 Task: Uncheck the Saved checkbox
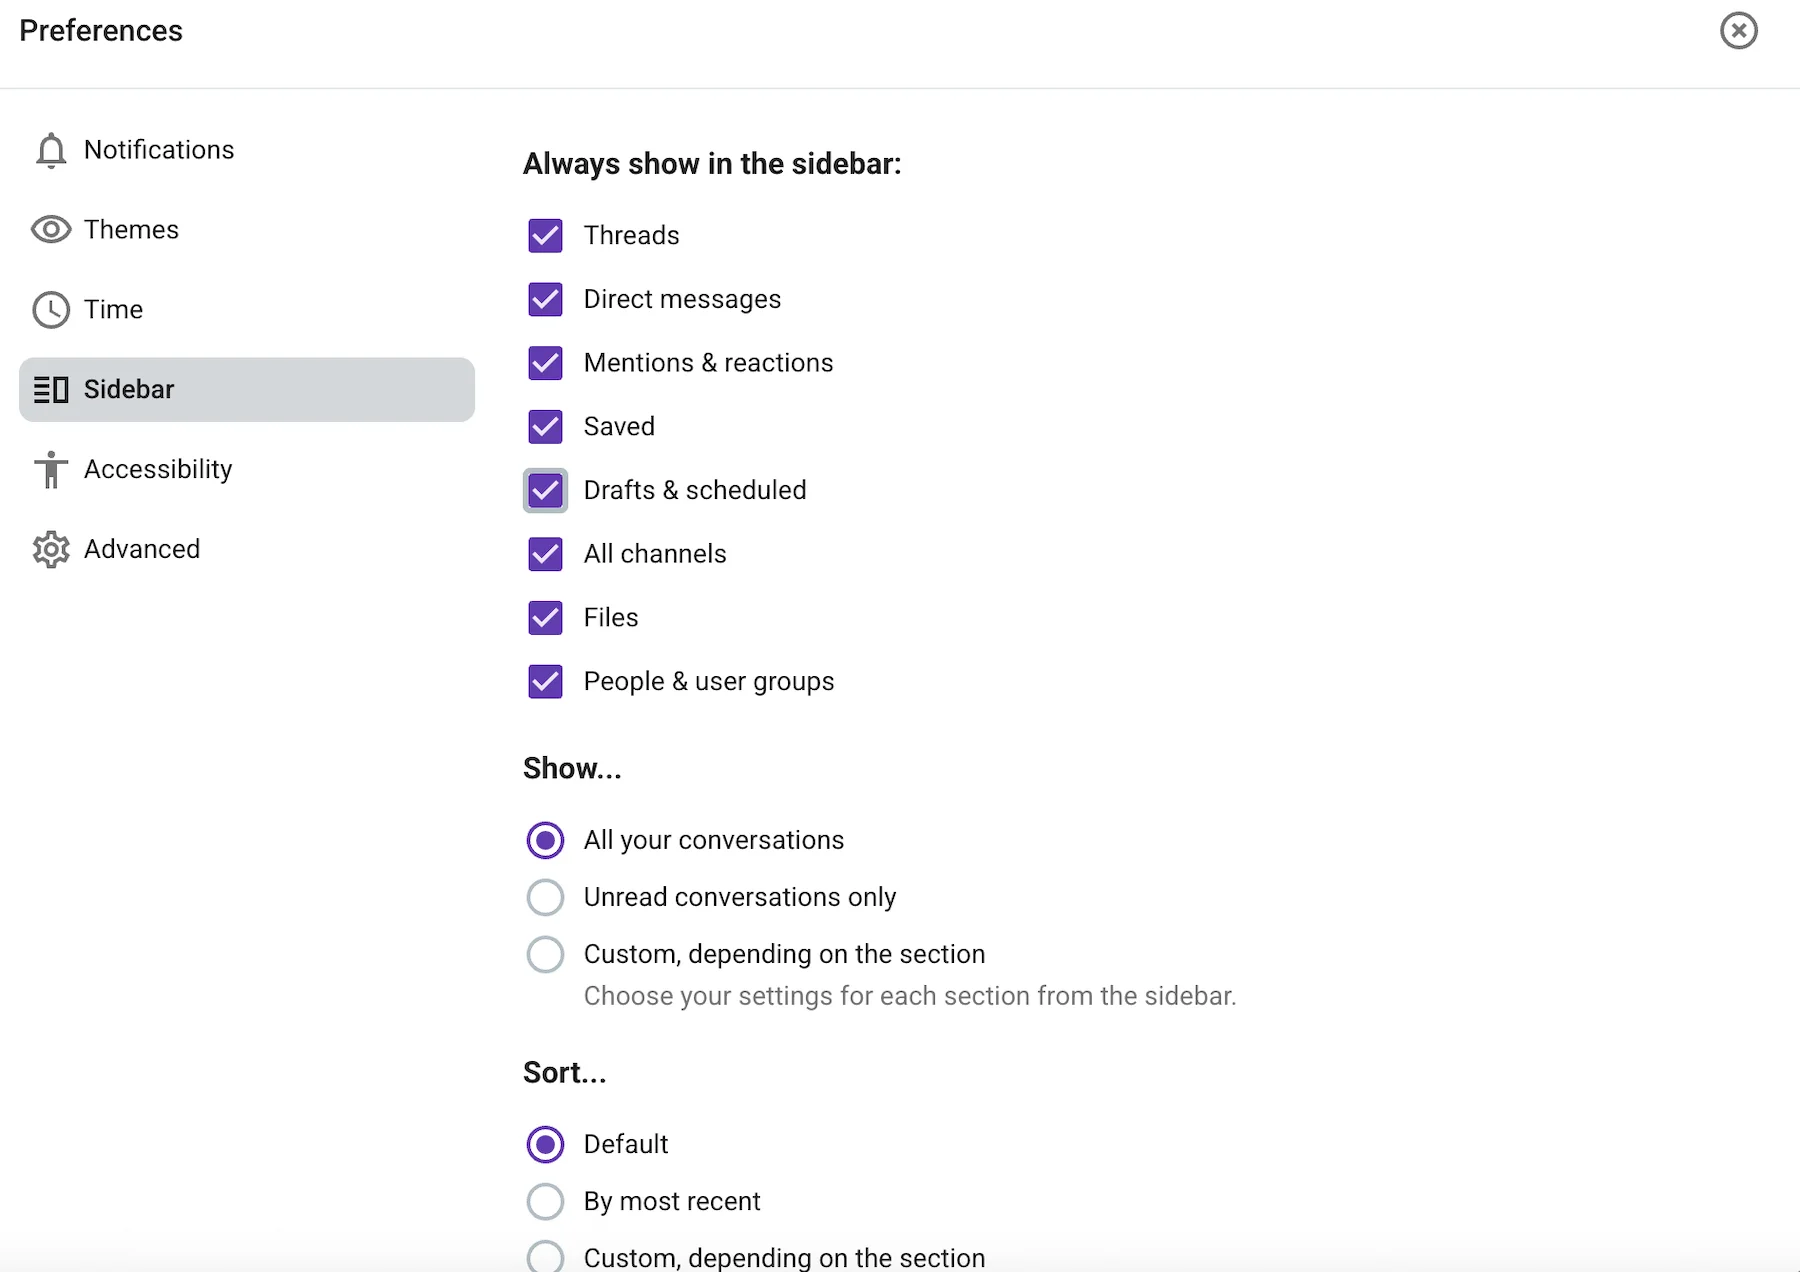point(545,427)
